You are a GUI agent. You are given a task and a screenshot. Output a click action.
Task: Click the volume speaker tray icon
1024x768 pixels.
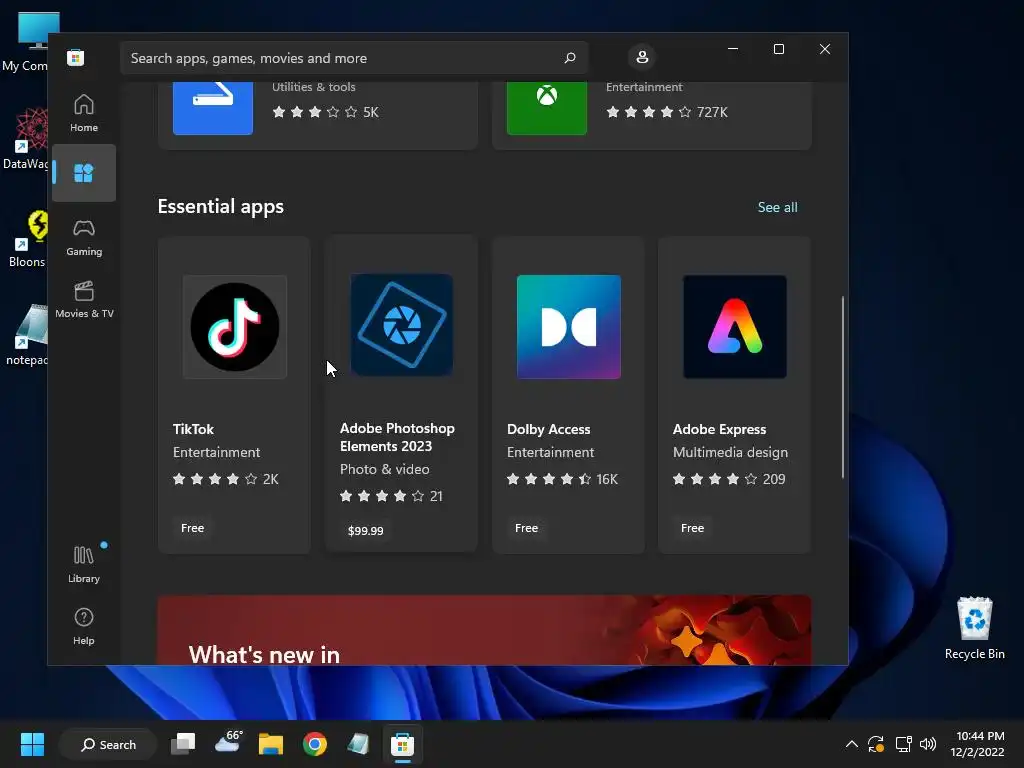click(928, 744)
